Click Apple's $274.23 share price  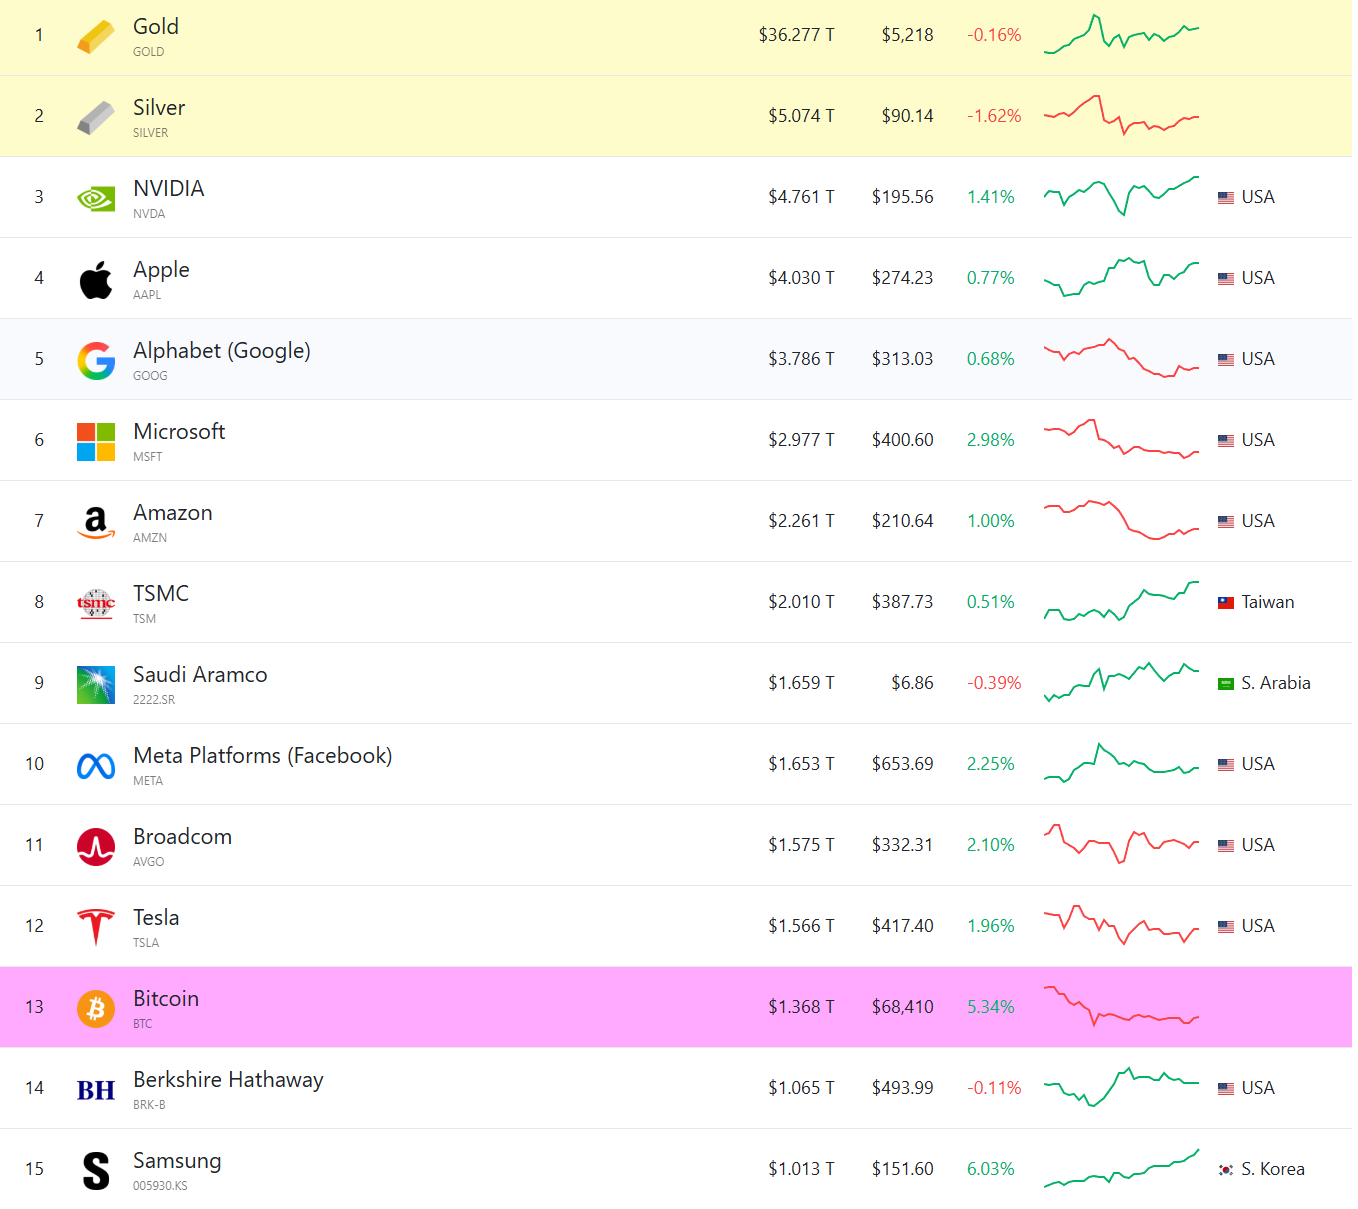point(902,278)
